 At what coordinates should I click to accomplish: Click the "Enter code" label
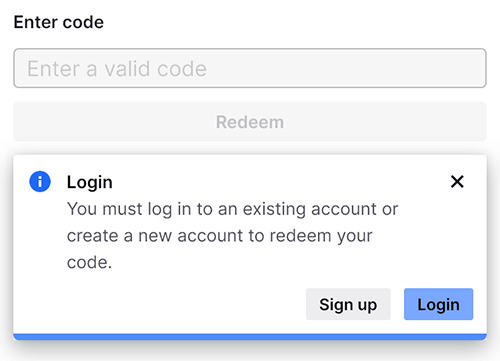tap(59, 22)
